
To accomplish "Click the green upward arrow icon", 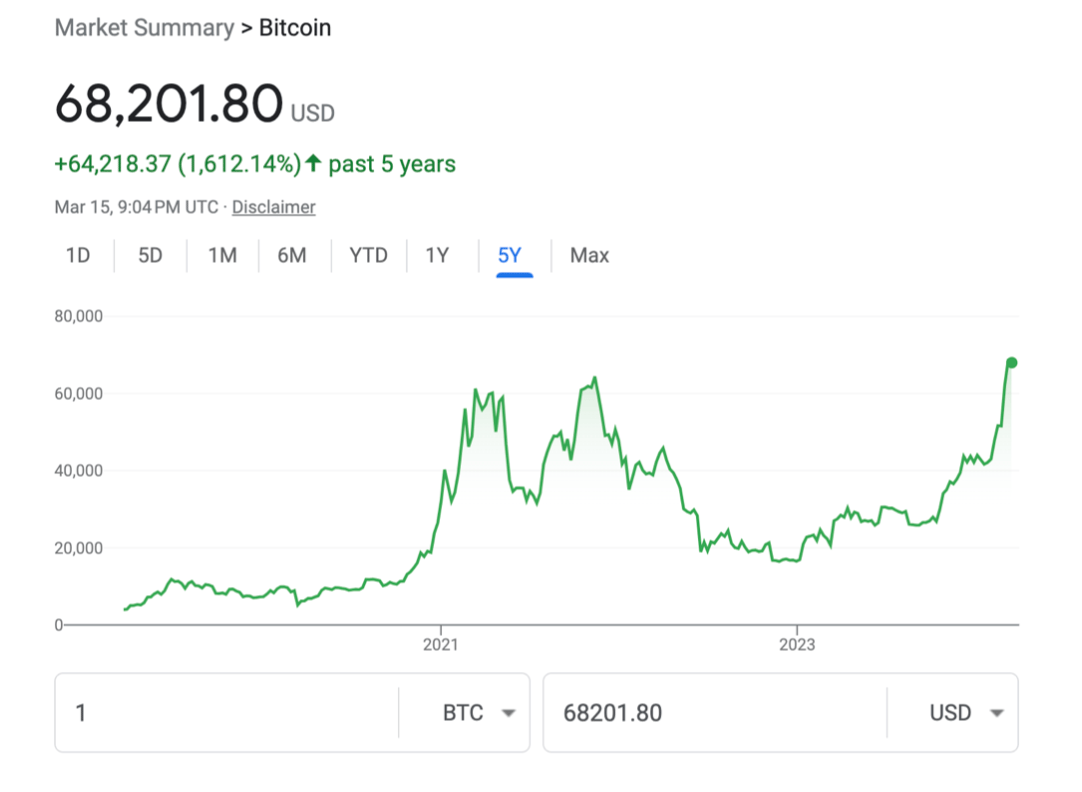I will click(x=313, y=163).
